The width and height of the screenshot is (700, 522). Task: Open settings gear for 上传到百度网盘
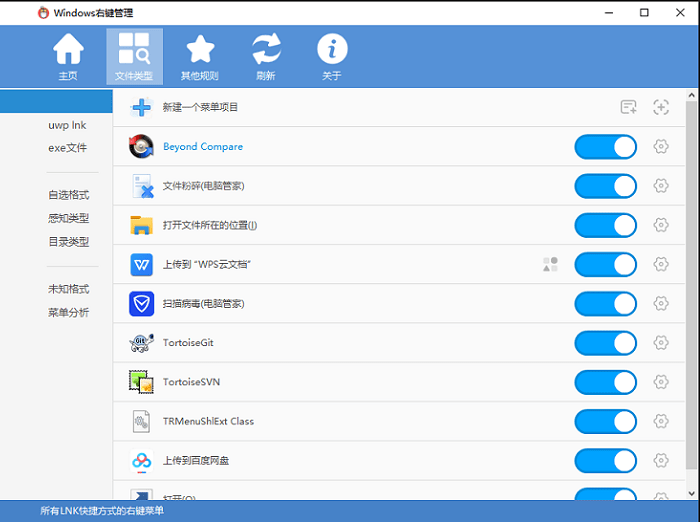click(661, 460)
